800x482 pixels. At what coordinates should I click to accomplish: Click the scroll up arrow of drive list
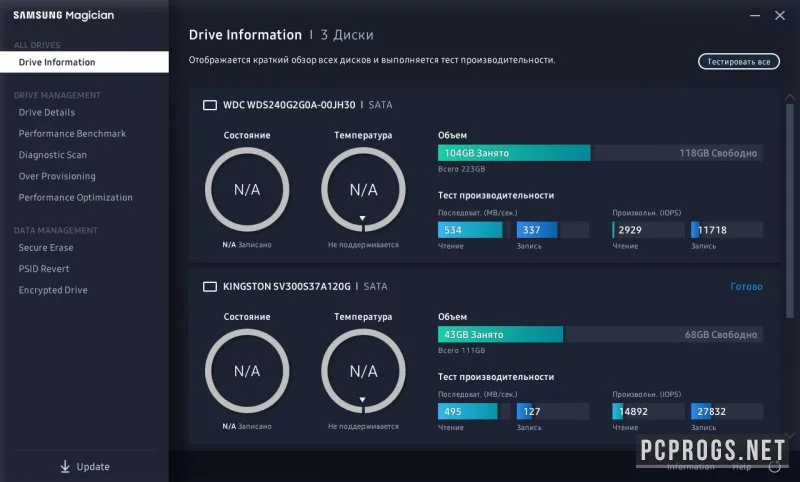click(790, 97)
